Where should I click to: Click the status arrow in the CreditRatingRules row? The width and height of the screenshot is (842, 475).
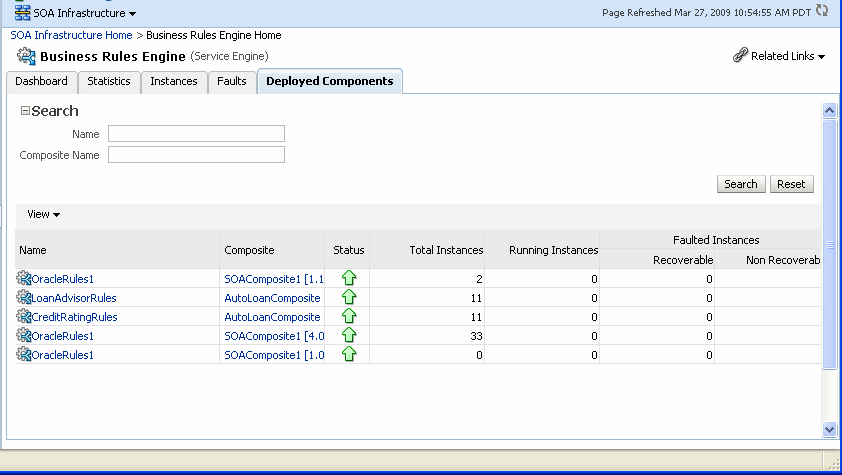click(x=349, y=316)
